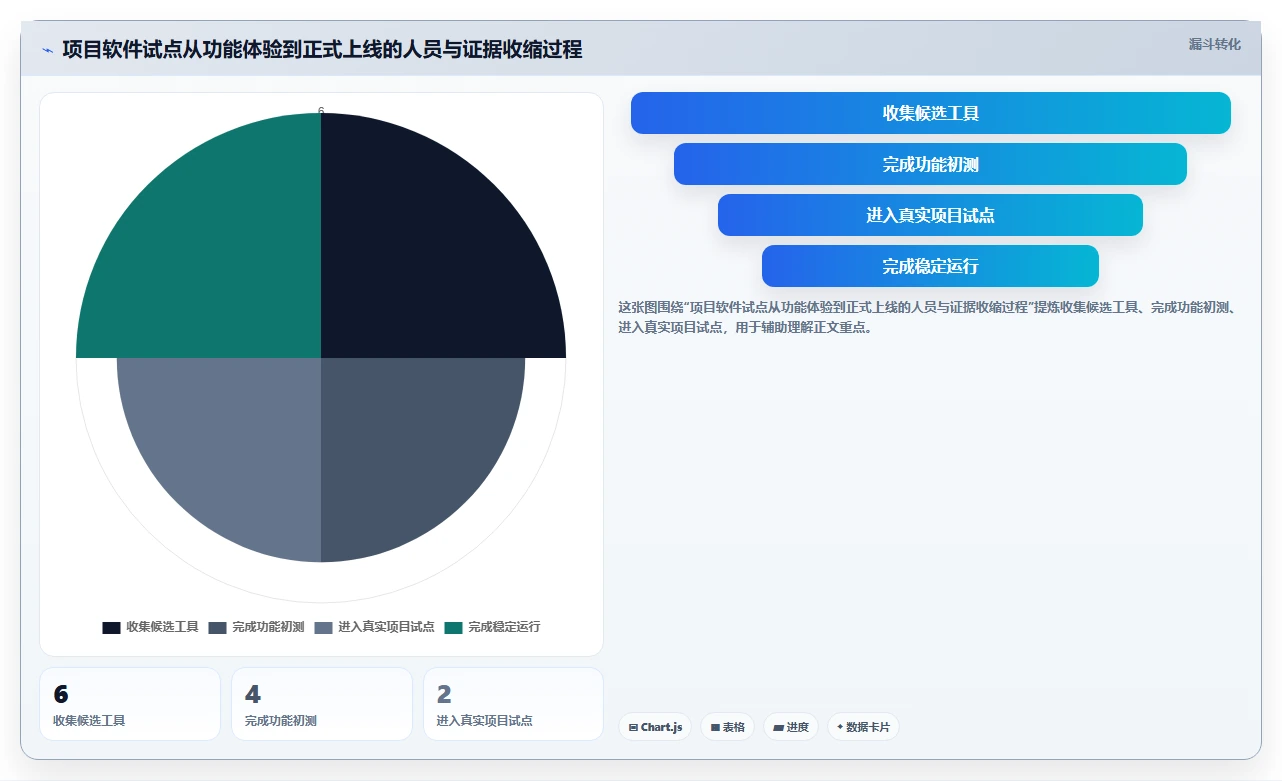The height and width of the screenshot is (781, 1282).
Task: Click the black 收集候选工具 legend swatch
Action: [111, 628]
